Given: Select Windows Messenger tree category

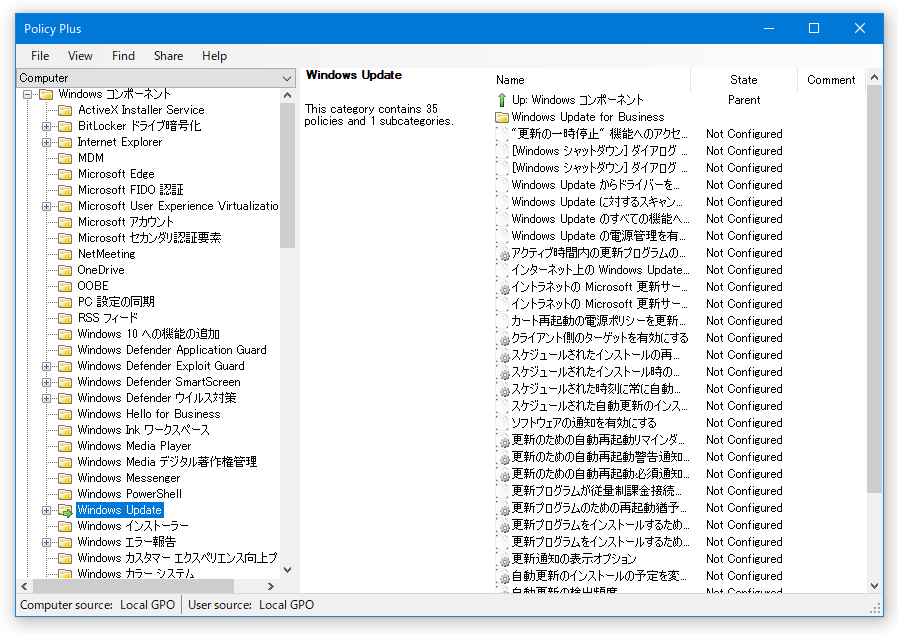Looking at the screenshot, I should (x=129, y=478).
